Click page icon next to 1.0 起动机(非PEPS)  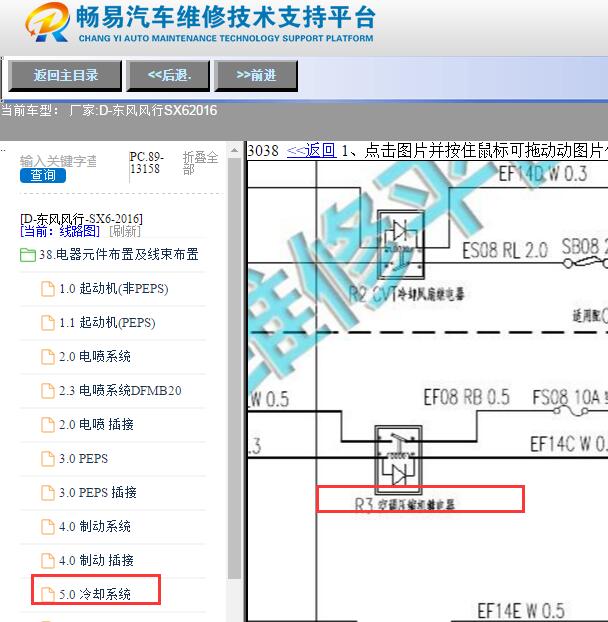coord(48,289)
